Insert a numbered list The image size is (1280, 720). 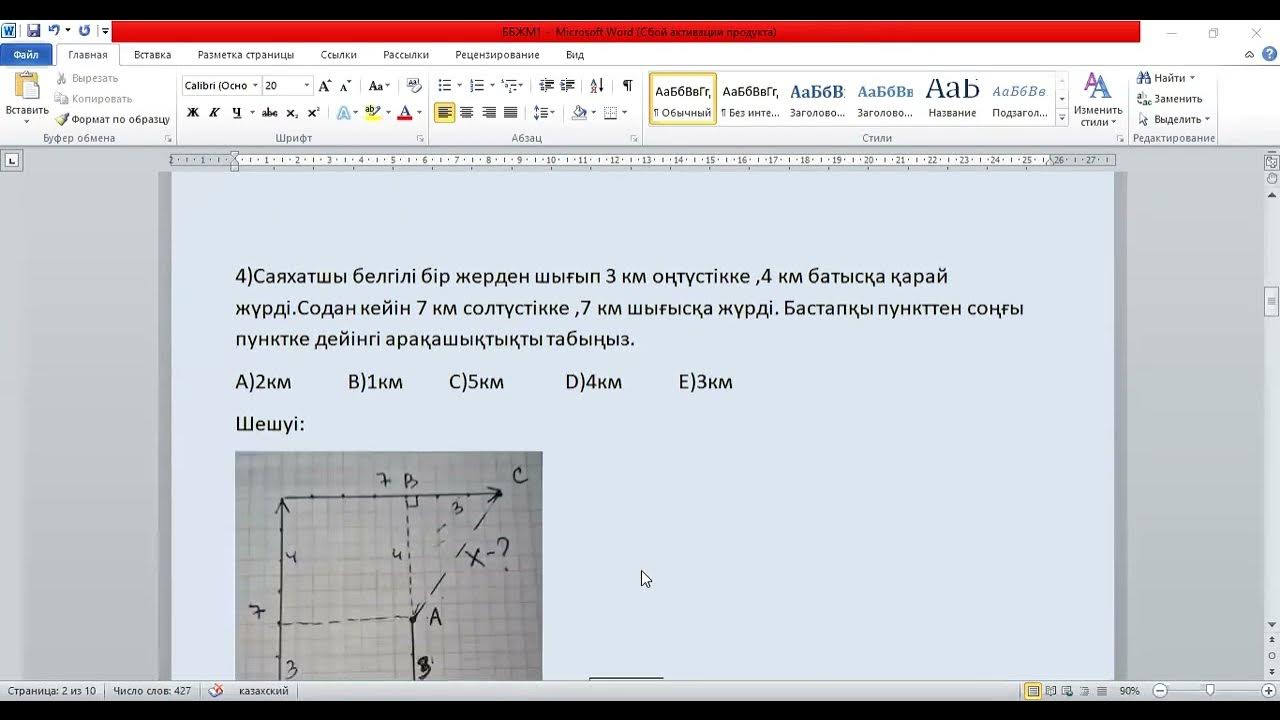click(477, 86)
